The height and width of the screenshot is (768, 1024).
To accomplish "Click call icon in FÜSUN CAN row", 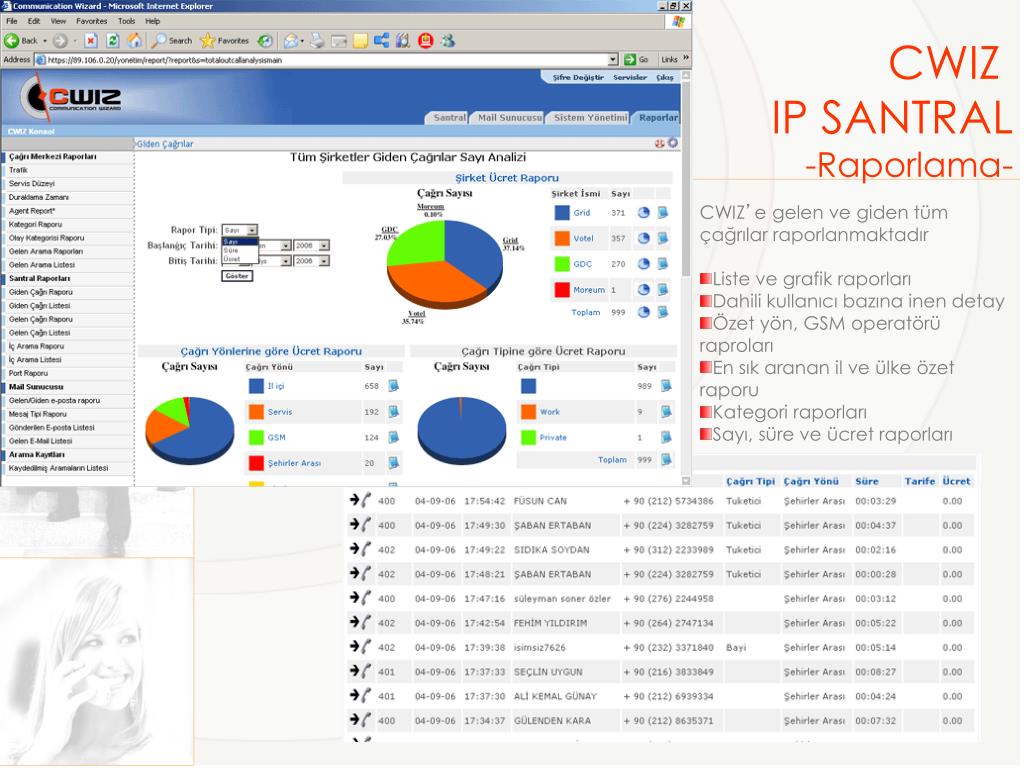I will 360,500.
